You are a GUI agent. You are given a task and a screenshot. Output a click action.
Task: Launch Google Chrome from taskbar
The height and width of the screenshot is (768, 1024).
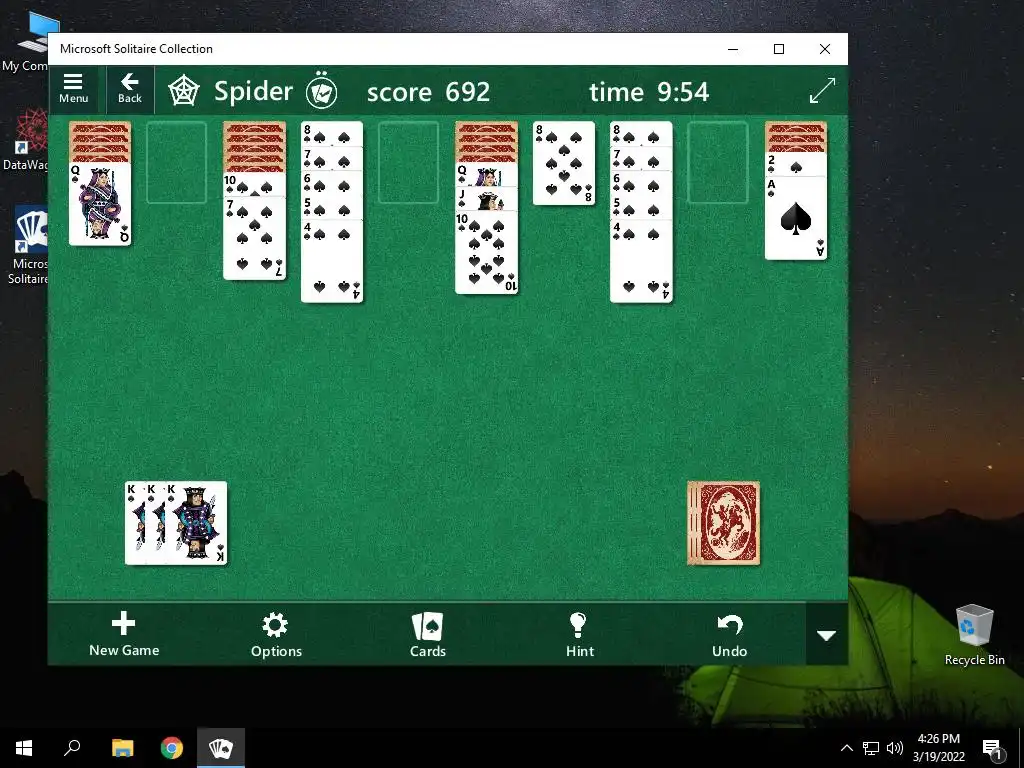[172, 748]
